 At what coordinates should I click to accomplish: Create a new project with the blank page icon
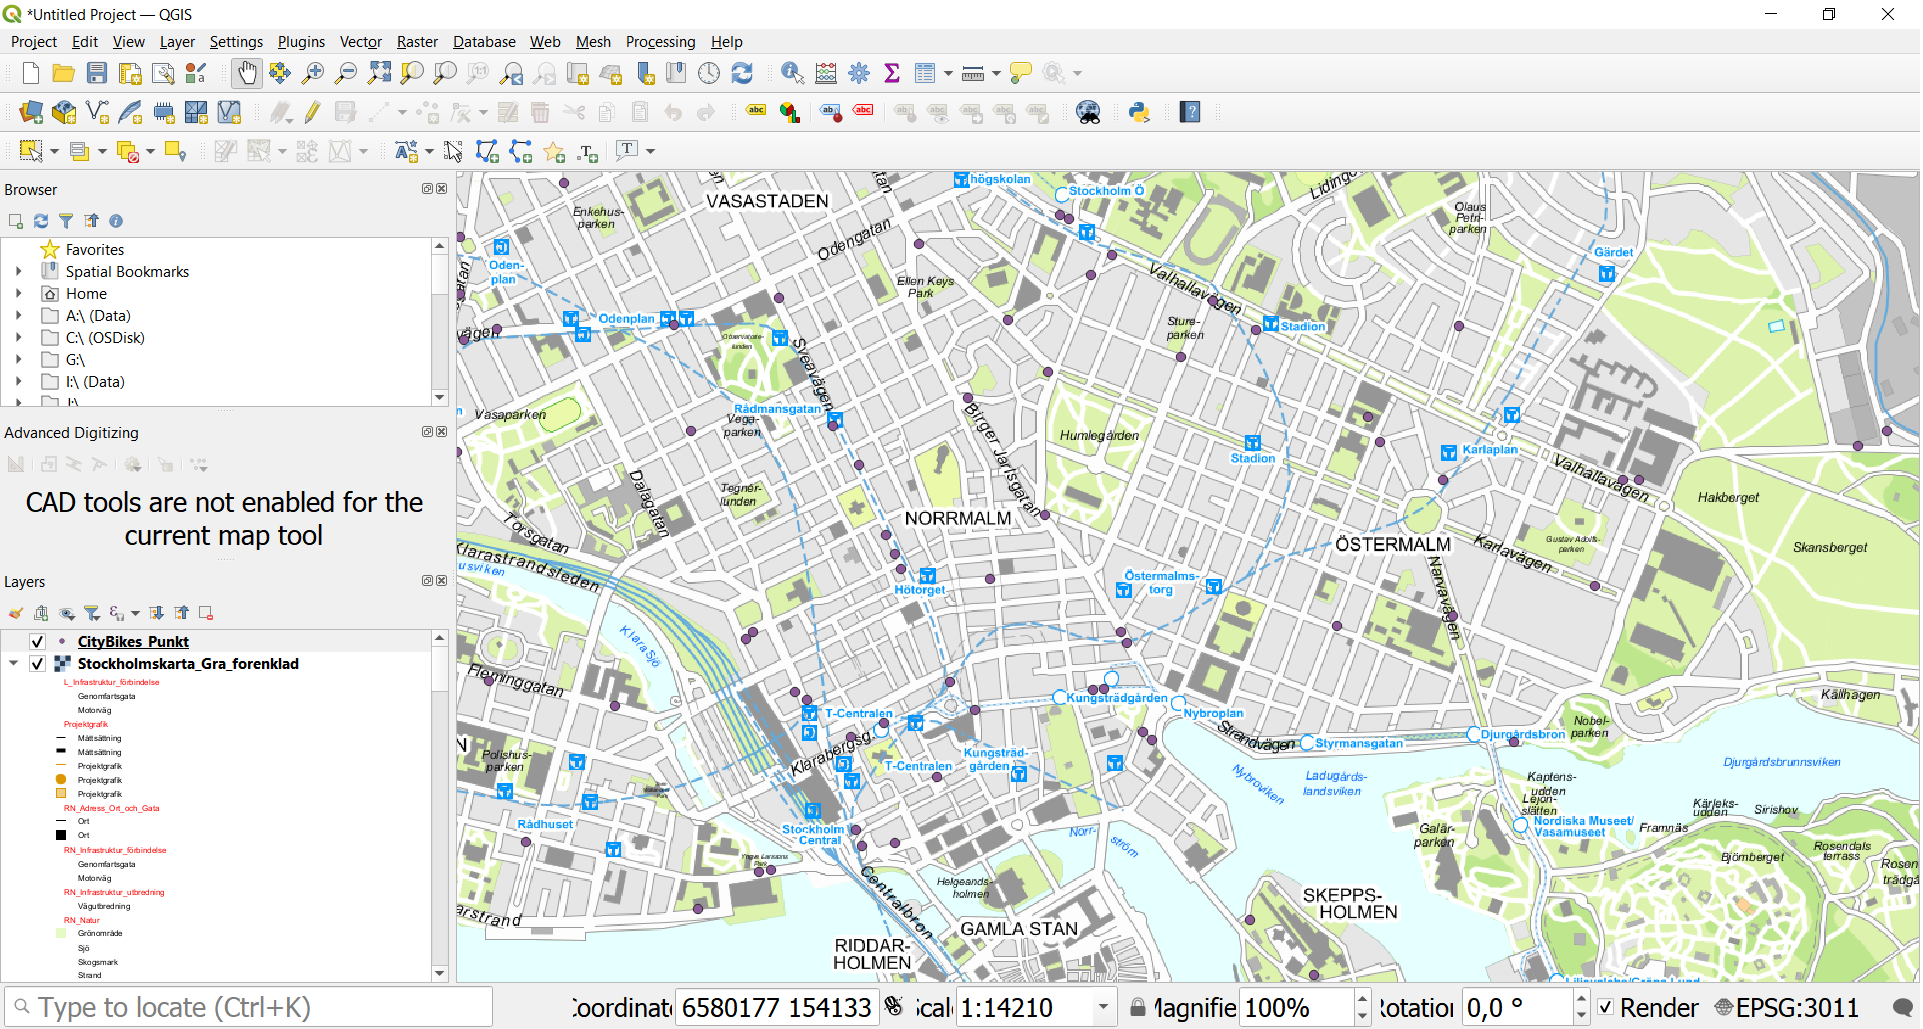point(31,73)
